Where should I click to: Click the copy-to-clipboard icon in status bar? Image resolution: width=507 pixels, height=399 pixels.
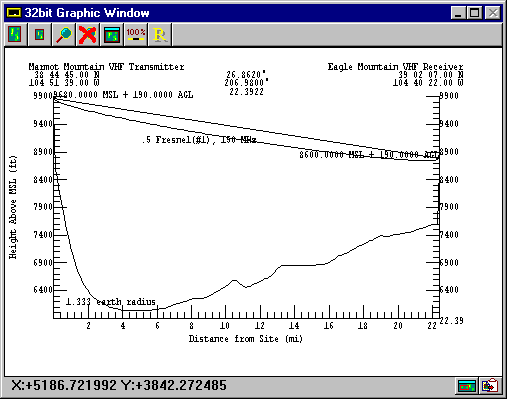click(x=490, y=386)
